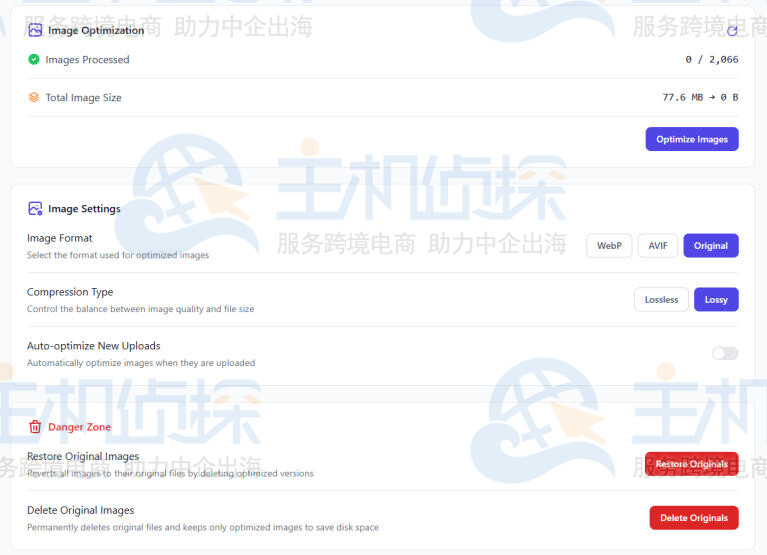767x555 pixels.
Task: Click the Images Processed label
Action: coord(88,60)
